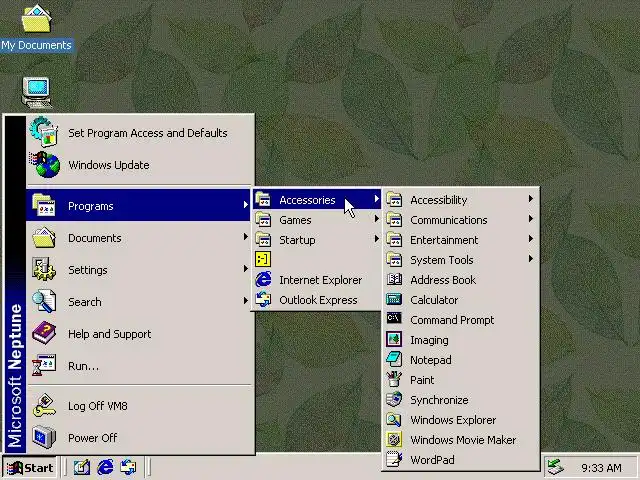The height and width of the screenshot is (480, 640).
Task: Click the Run icon in Start menu
Action: tap(44, 365)
